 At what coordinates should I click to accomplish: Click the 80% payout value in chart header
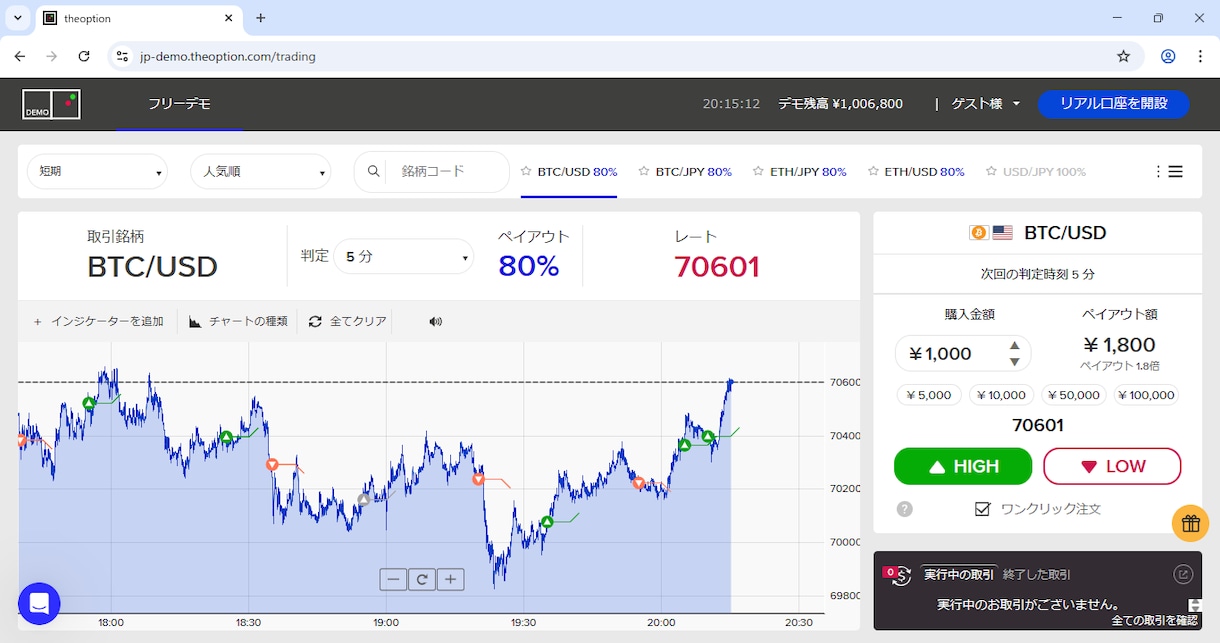tap(529, 267)
